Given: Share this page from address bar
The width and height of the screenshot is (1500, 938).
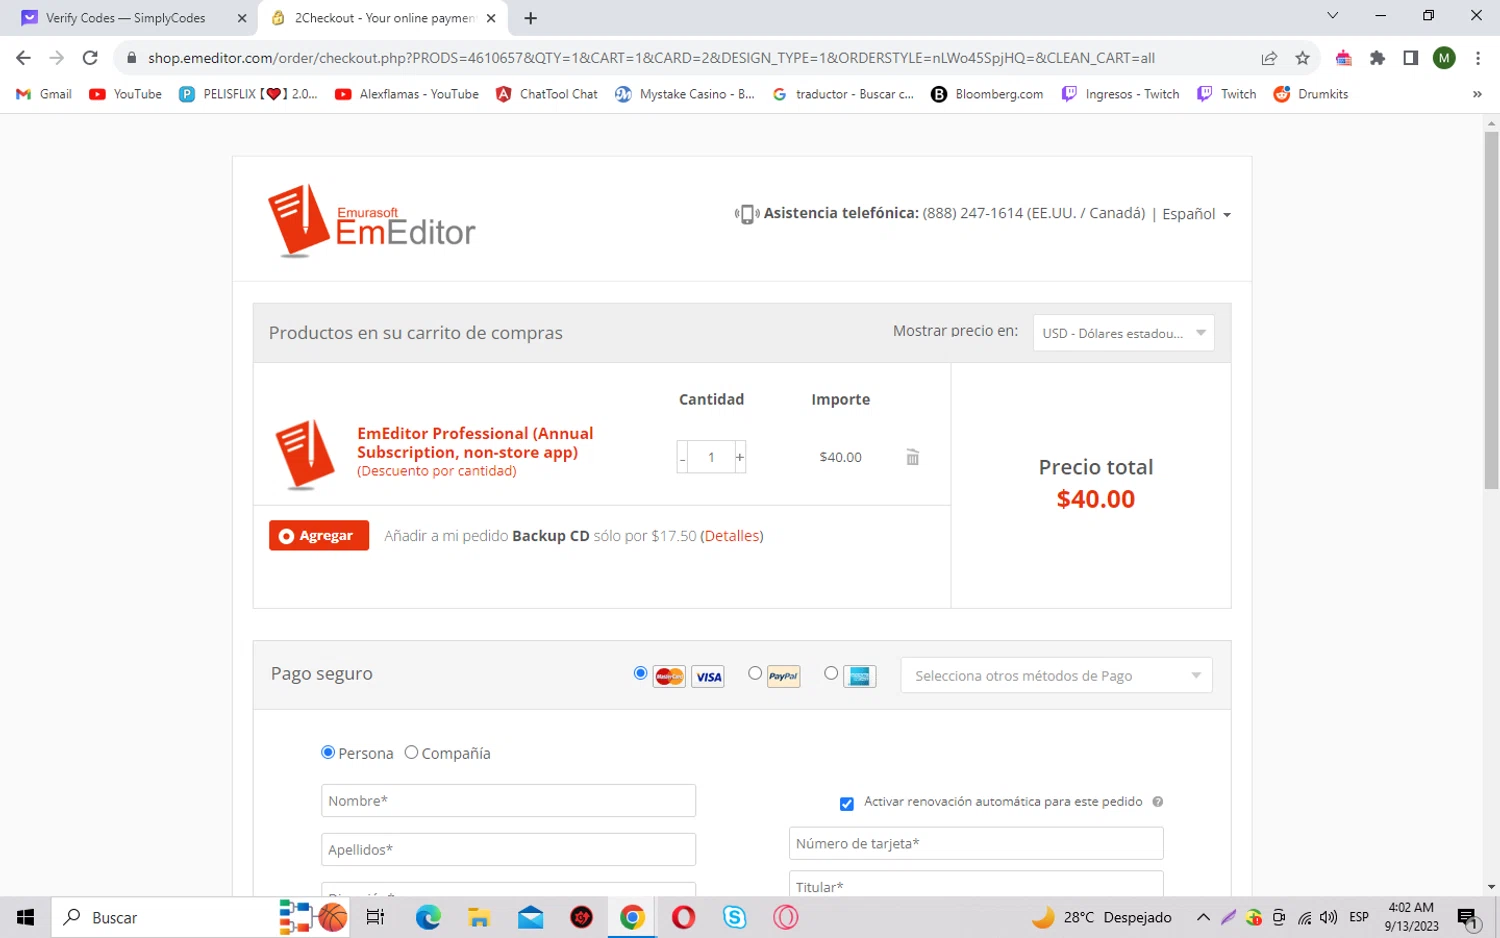Looking at the screenshot, I should [x=1269, y=58].
